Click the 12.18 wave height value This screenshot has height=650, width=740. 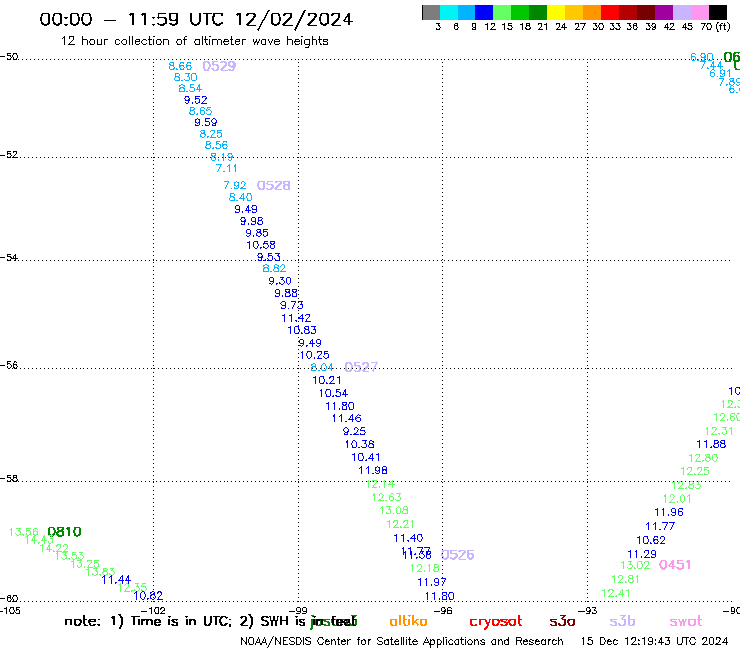425,568
